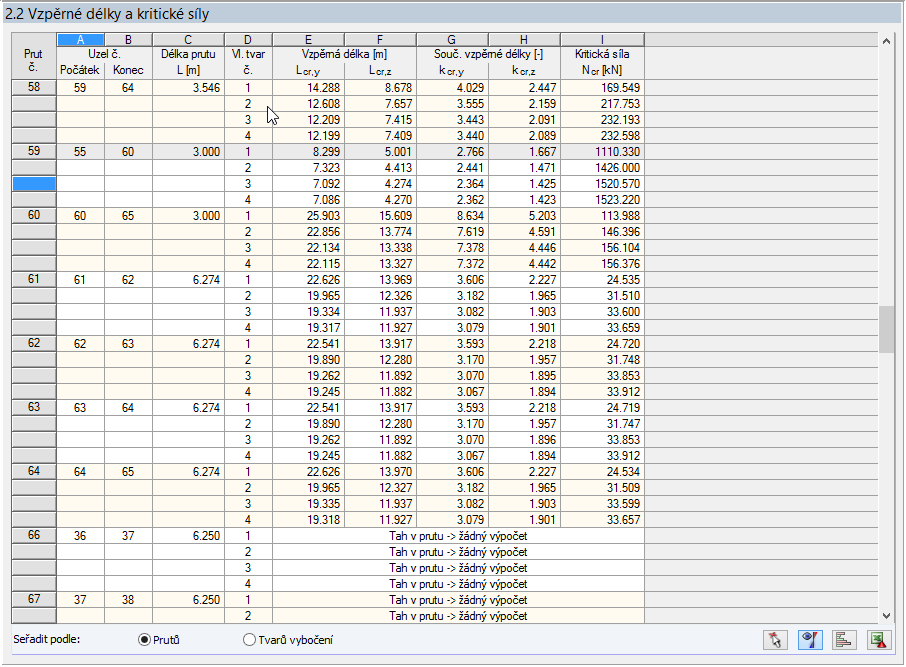906x667 pixels.
Task: Select column D header
Action: (x=248, y=39)
